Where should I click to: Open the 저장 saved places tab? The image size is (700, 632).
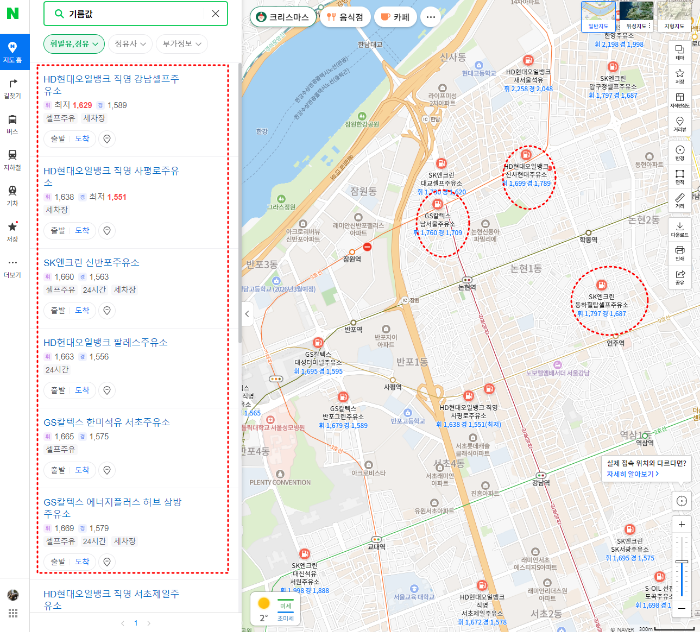pos(12,231)
